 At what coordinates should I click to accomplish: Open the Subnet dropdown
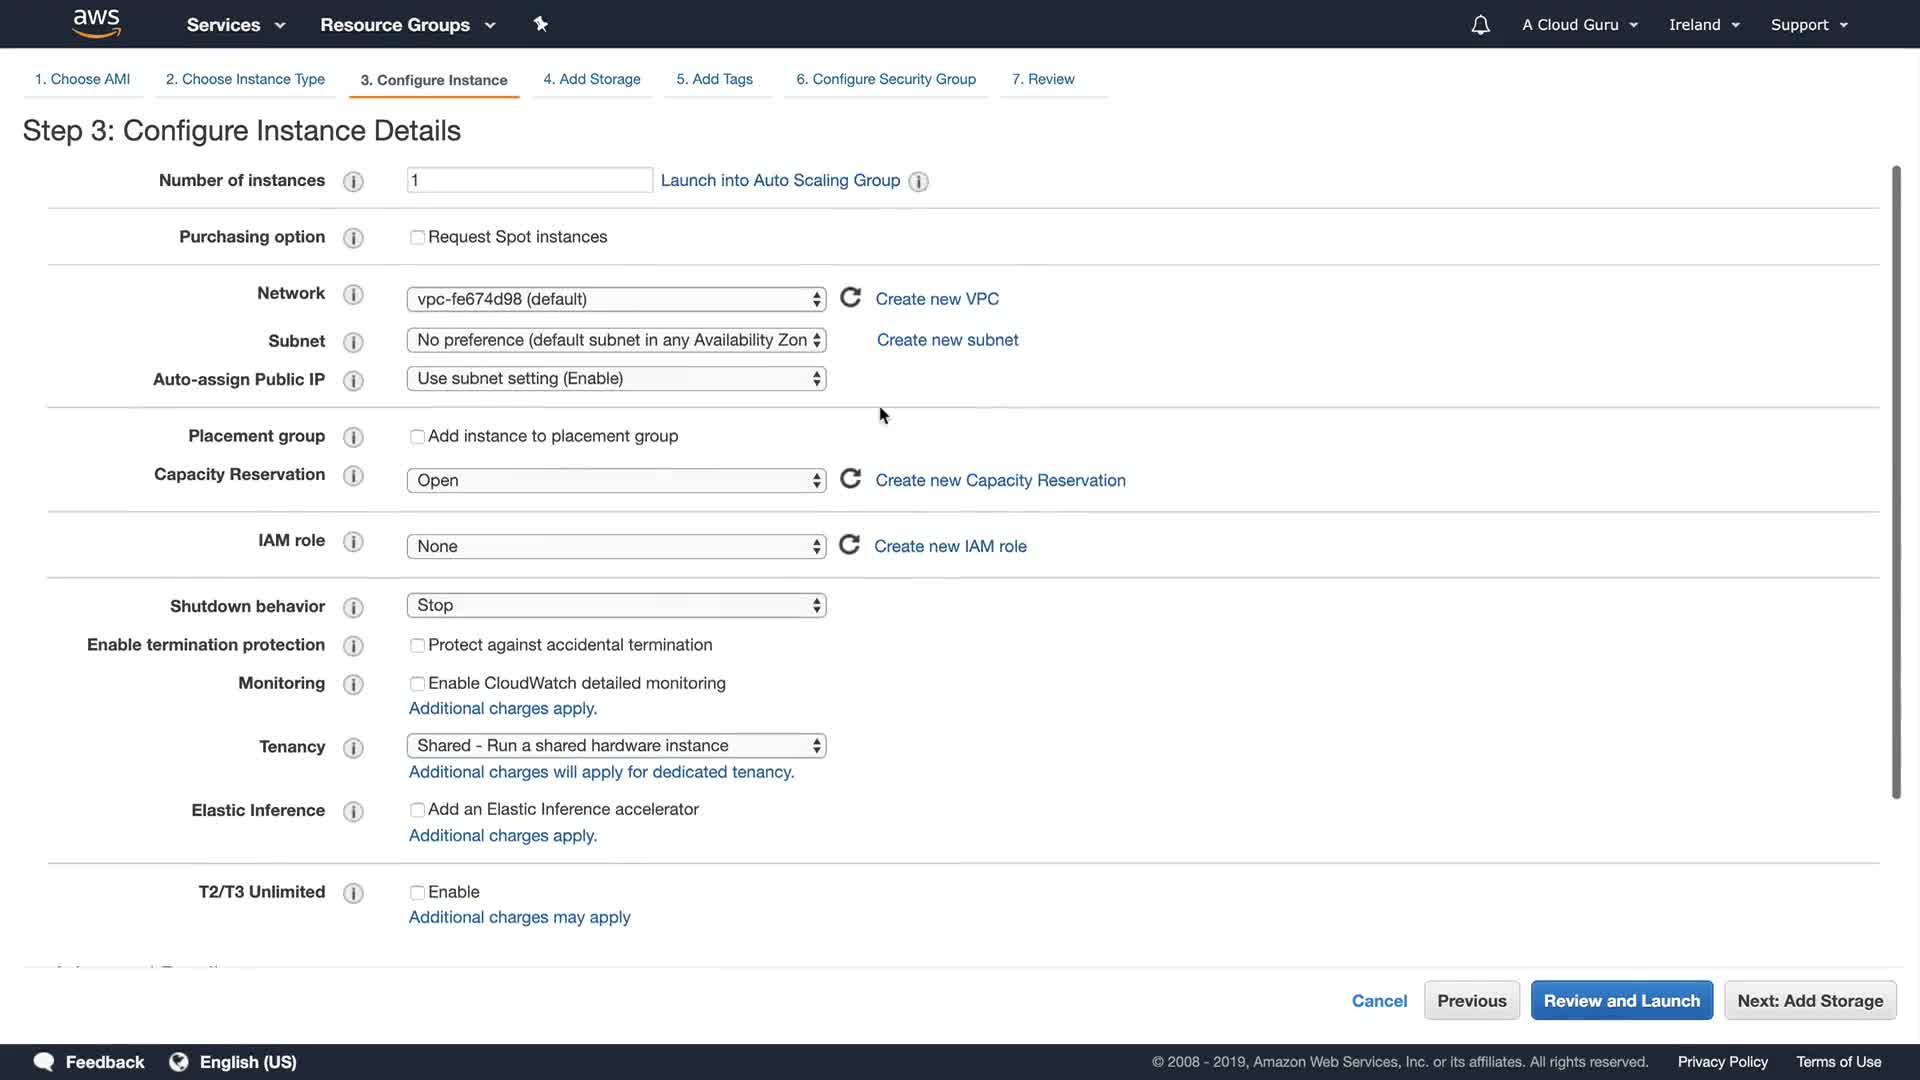616,340
